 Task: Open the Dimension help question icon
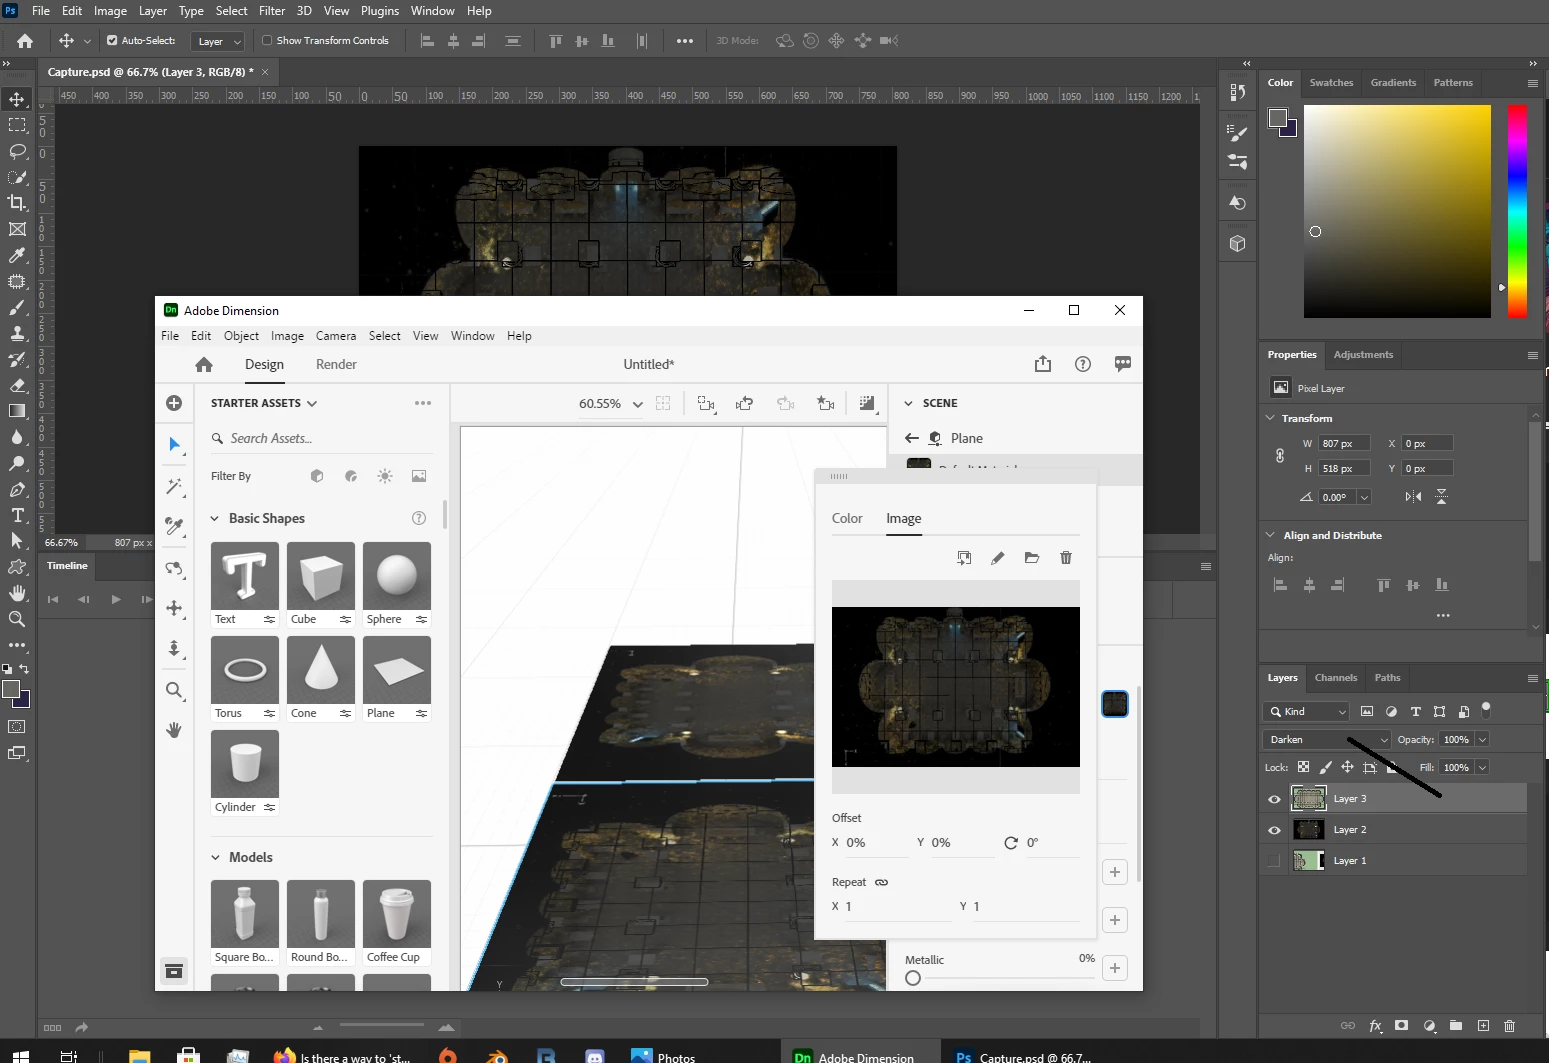tap(1083, 364)
